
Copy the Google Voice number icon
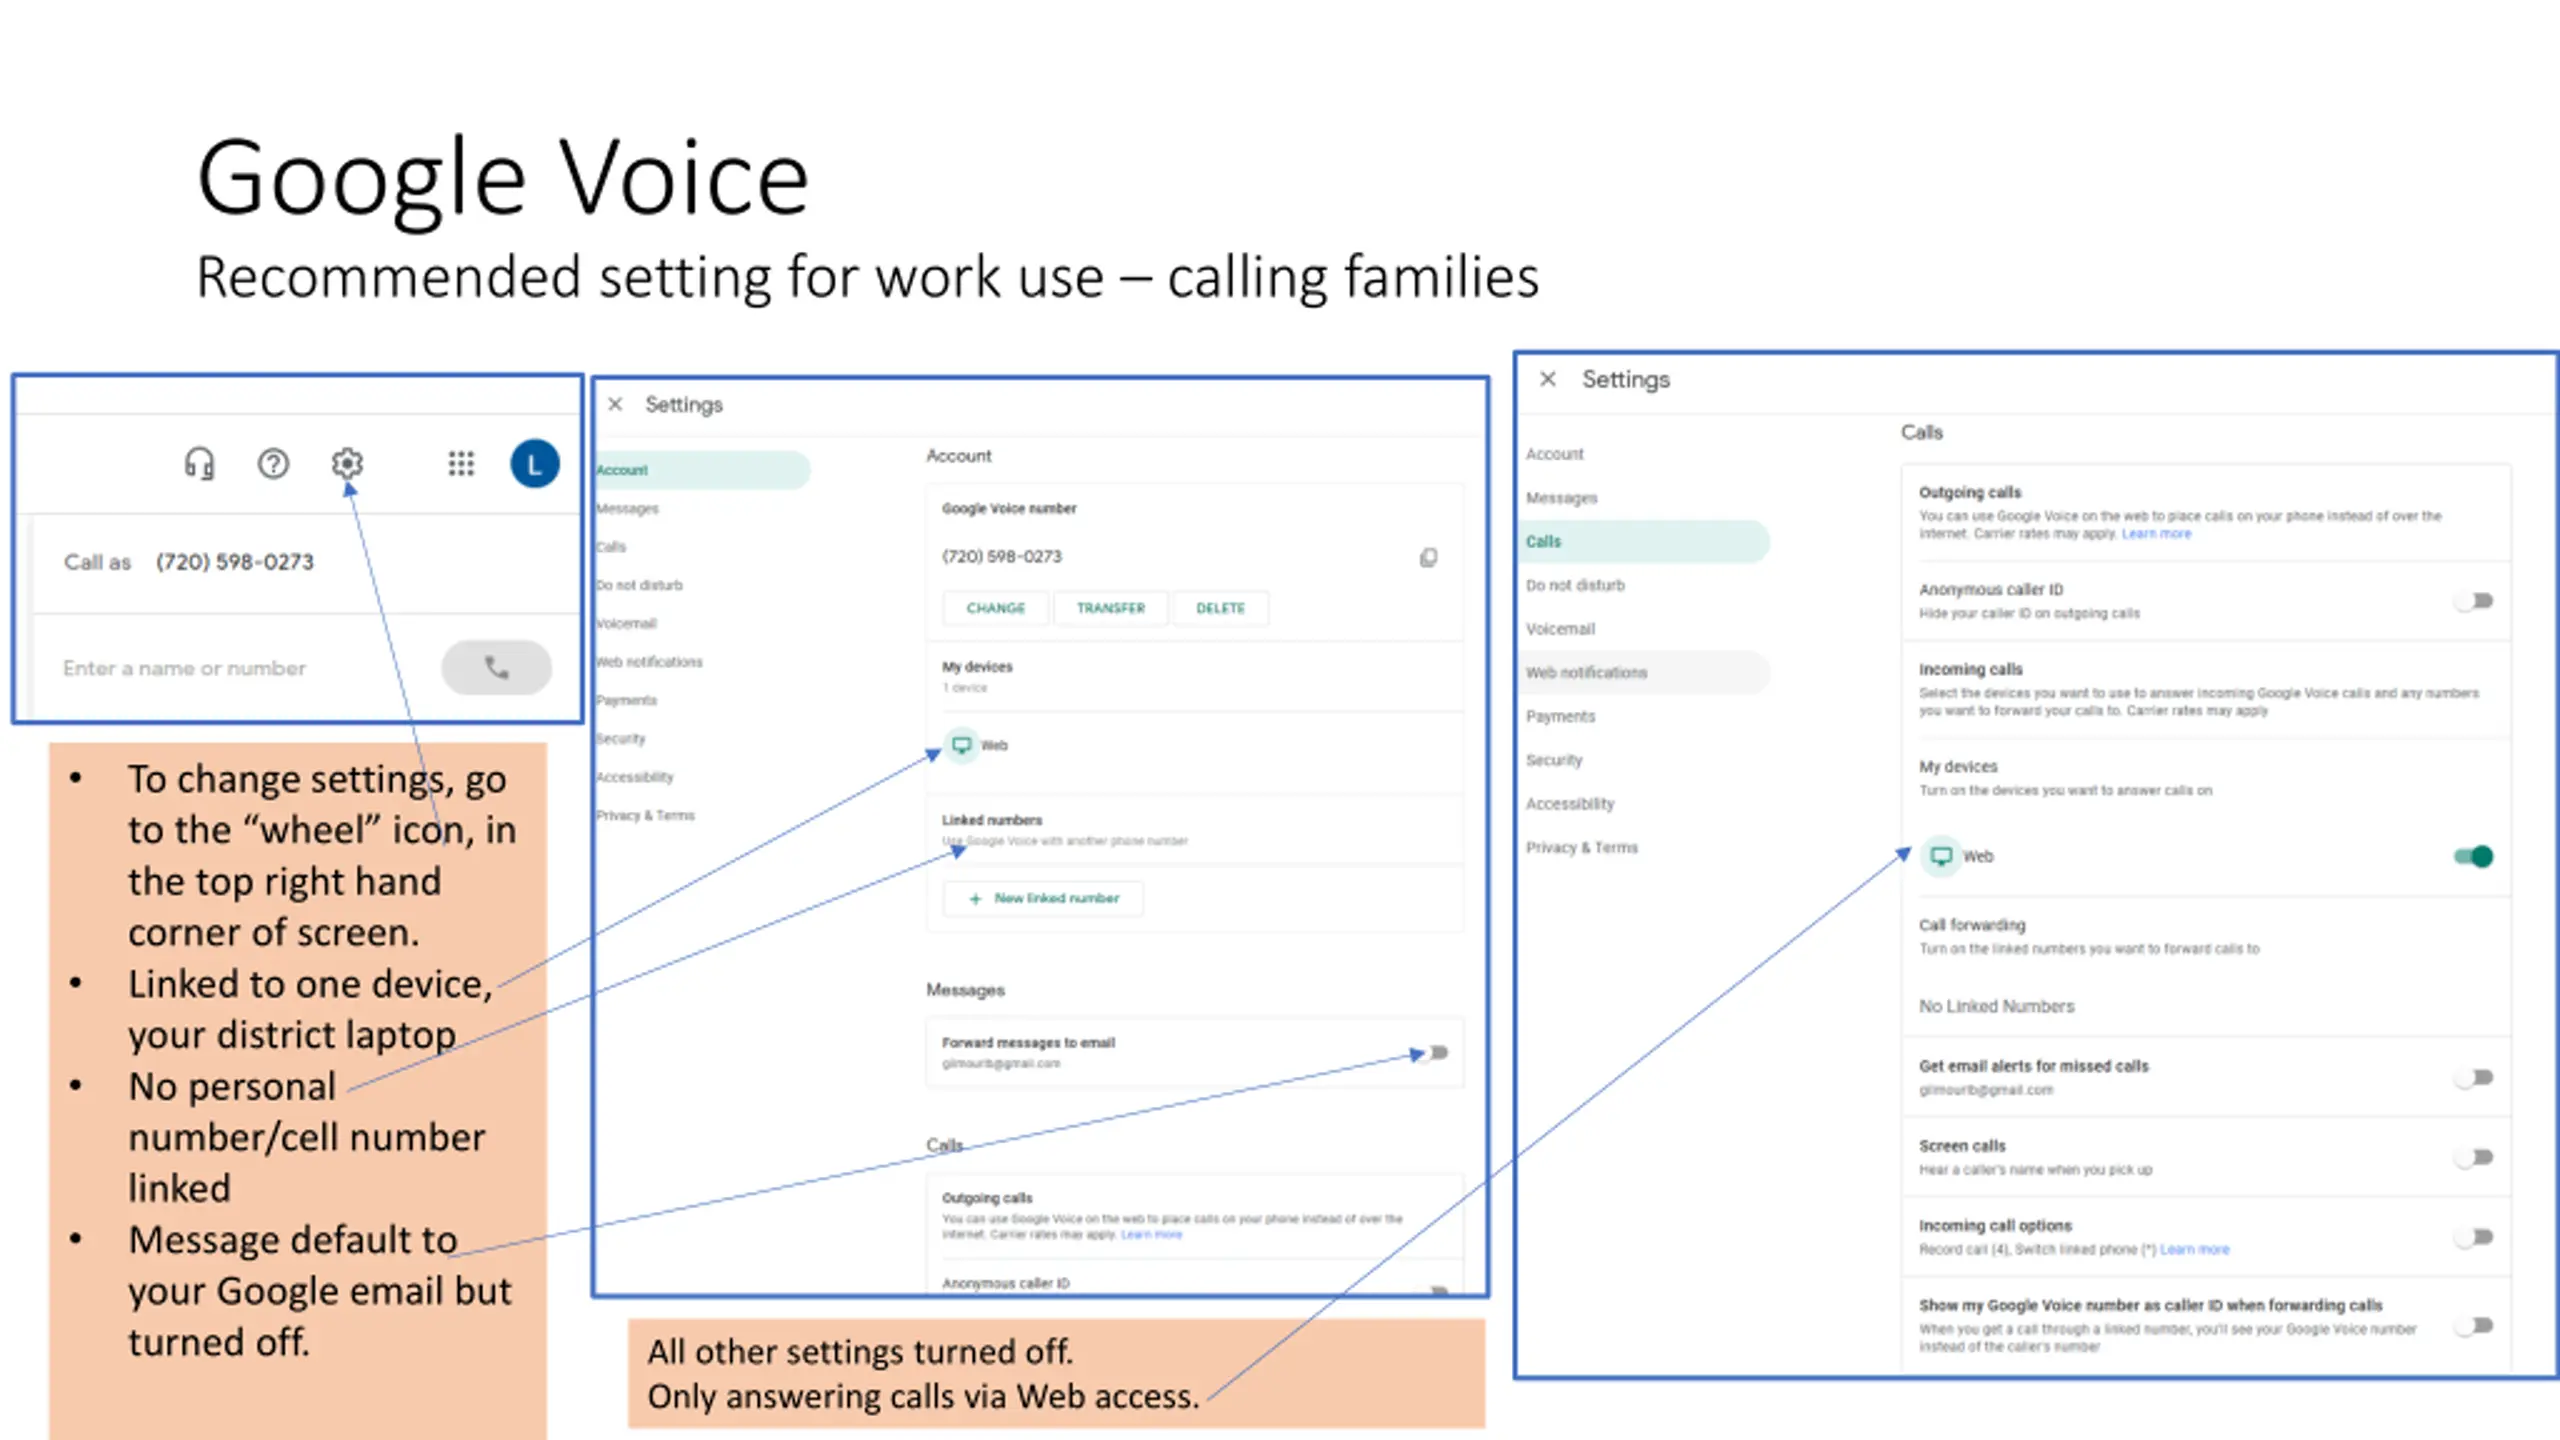(x=1428, y=557)
